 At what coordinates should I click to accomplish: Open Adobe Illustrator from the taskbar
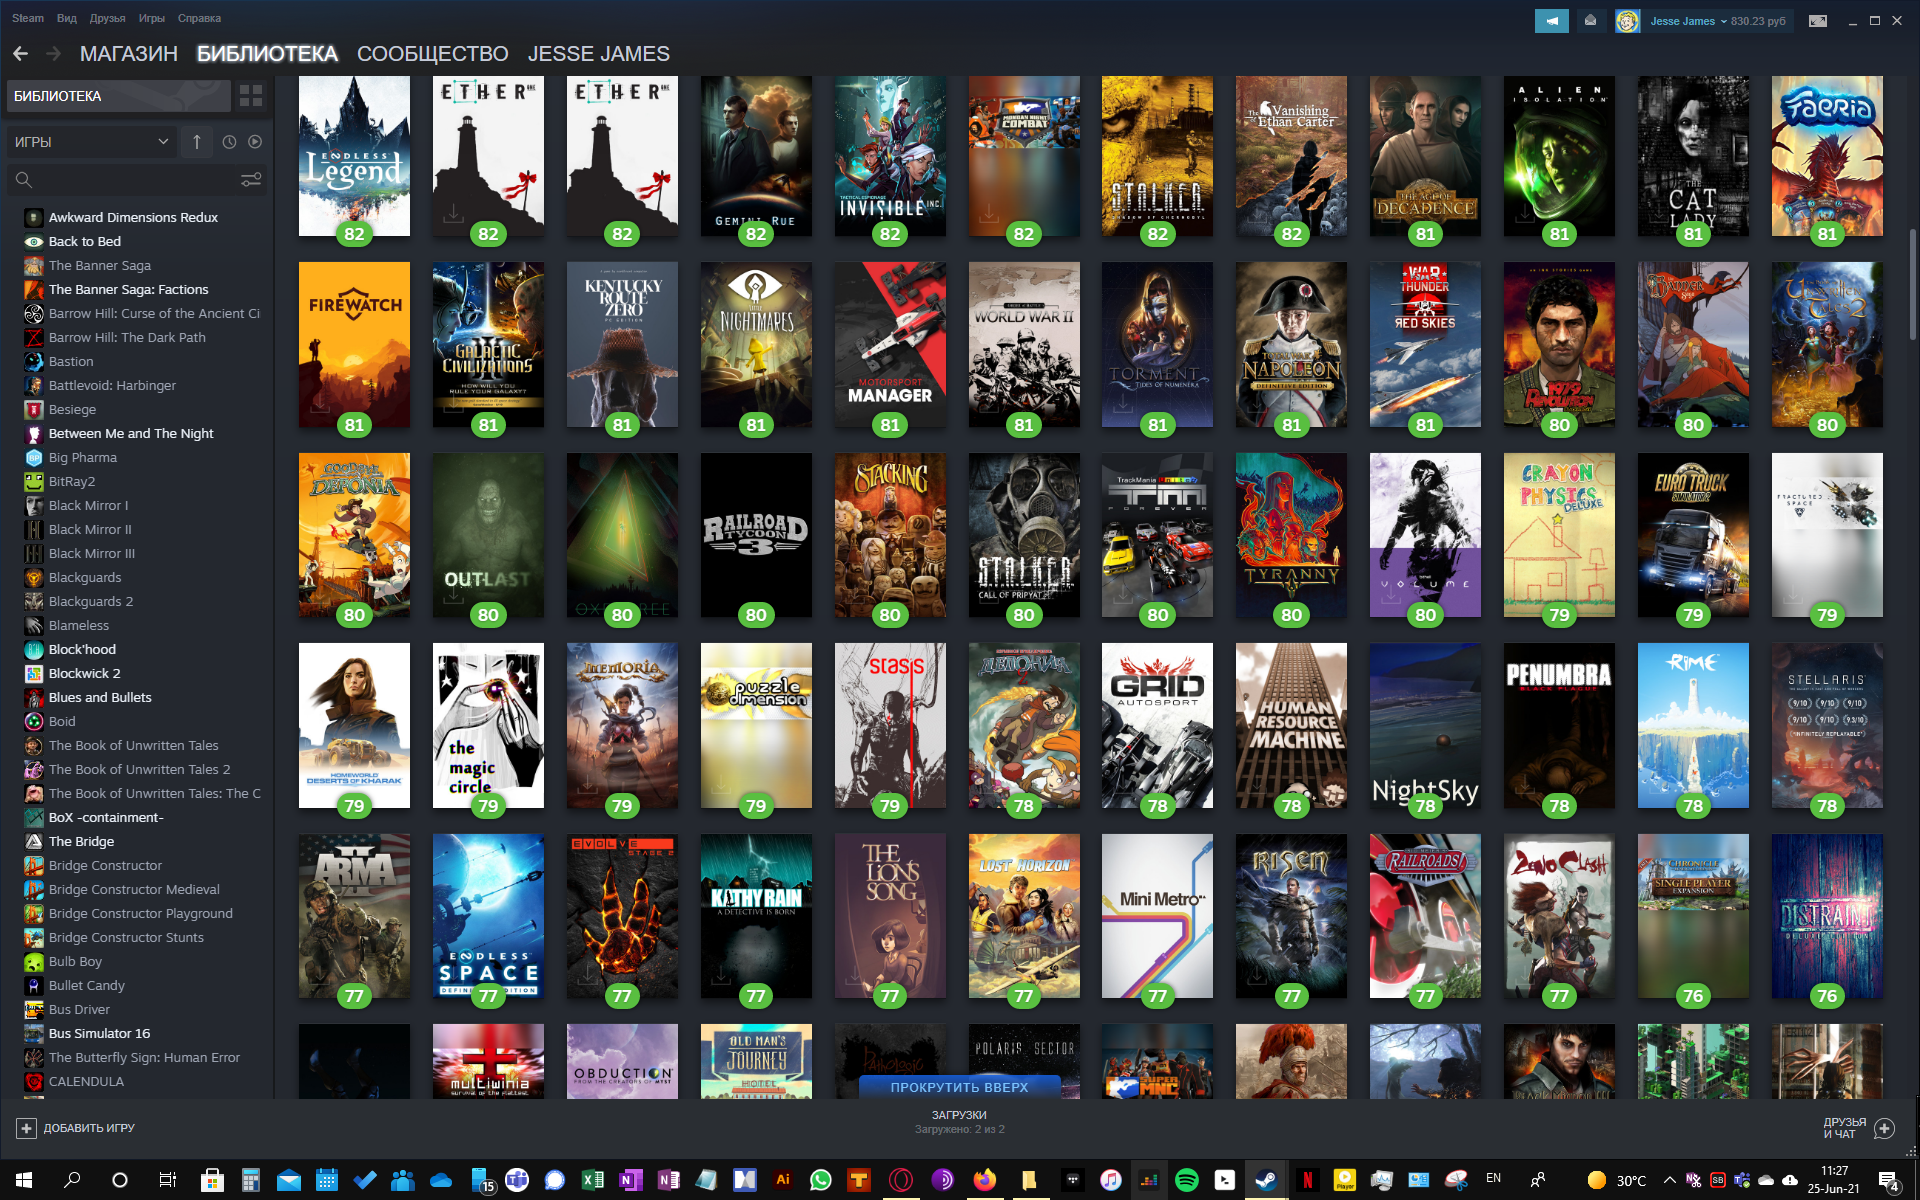click(x=783, y=1180)
